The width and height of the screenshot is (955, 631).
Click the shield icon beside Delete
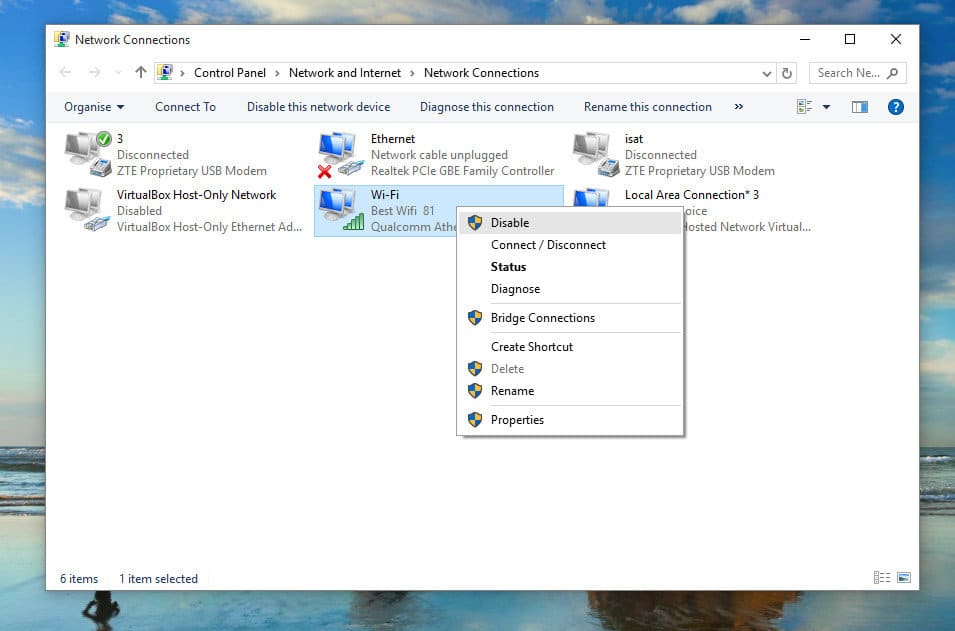[x=475, y=369]
